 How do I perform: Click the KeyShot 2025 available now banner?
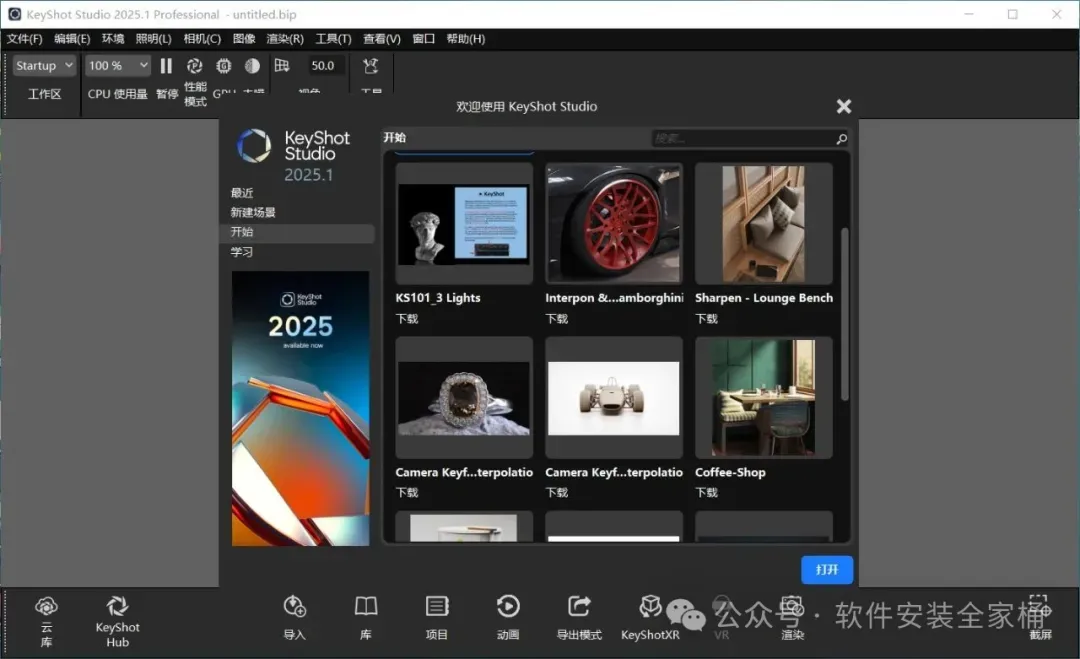pos(300,408)
